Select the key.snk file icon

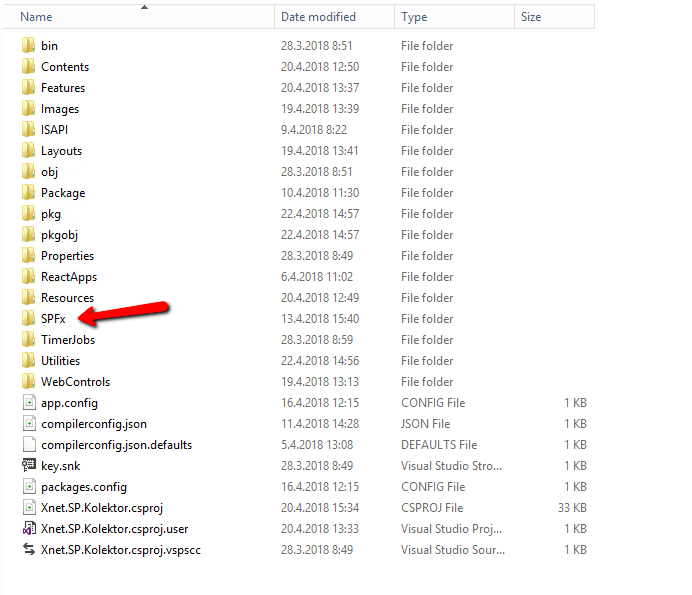[28, 466]
